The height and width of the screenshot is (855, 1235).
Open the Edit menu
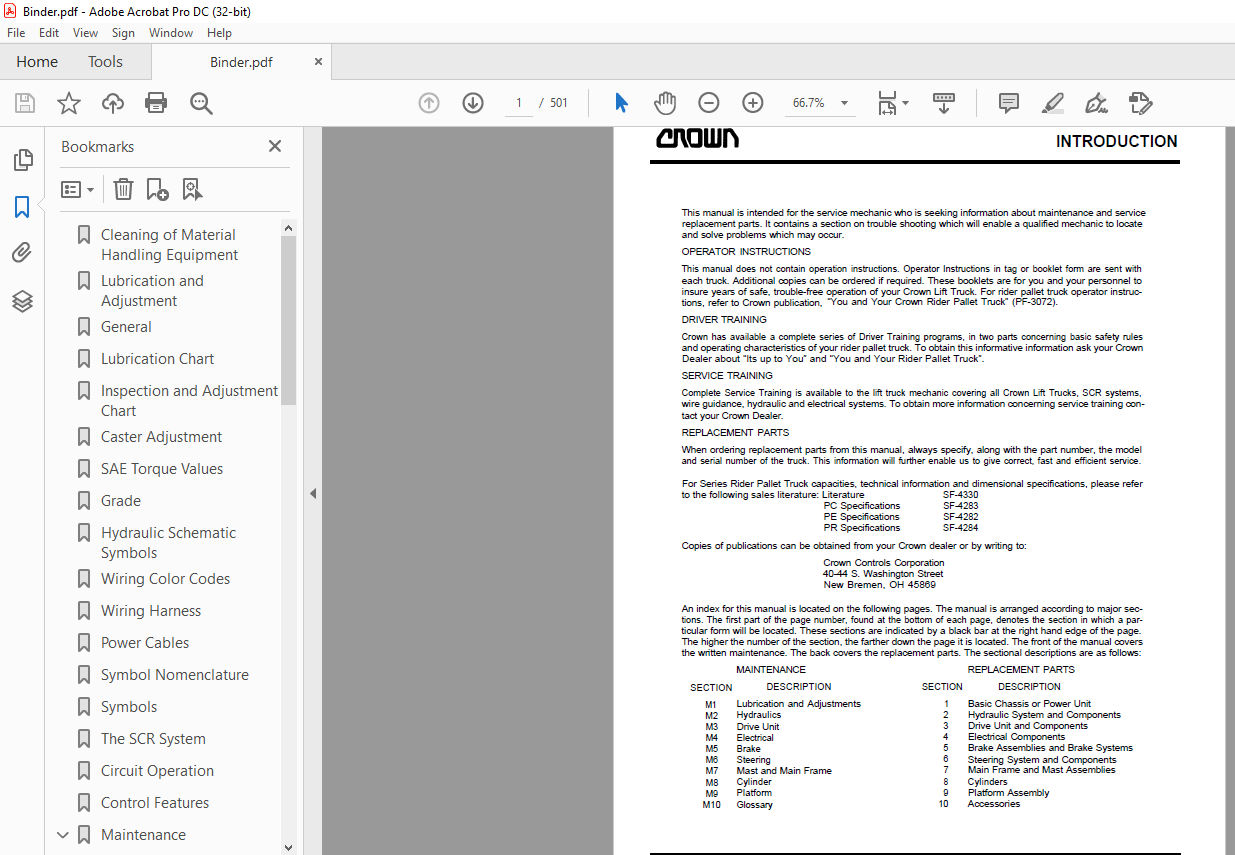[49, 33]
